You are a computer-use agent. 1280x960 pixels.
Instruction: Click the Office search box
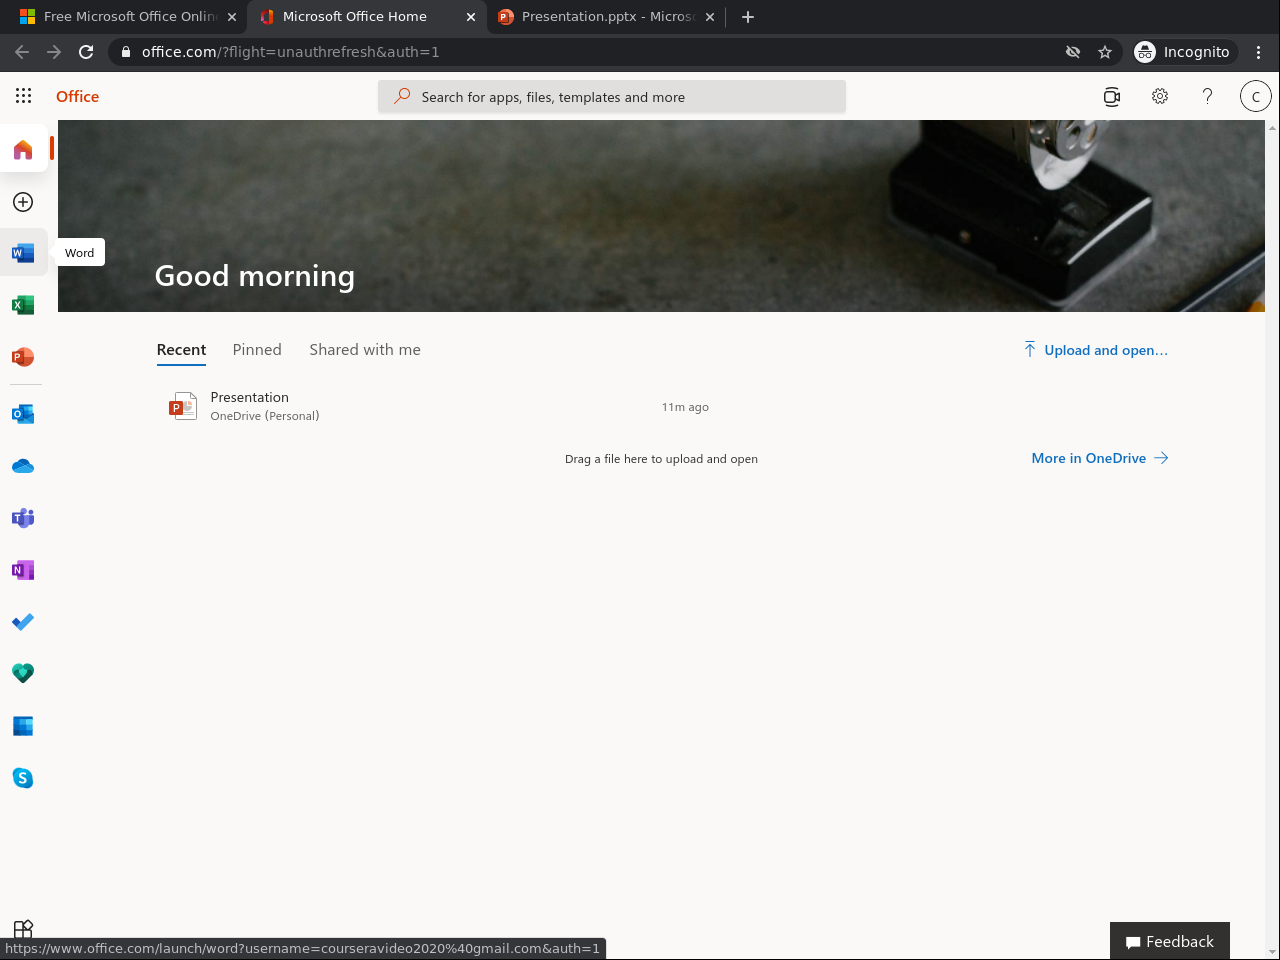point(612,97)
